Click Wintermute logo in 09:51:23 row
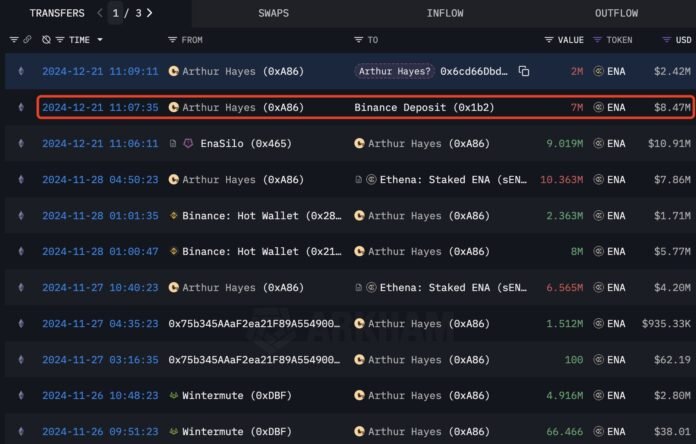 click(174, 431)
